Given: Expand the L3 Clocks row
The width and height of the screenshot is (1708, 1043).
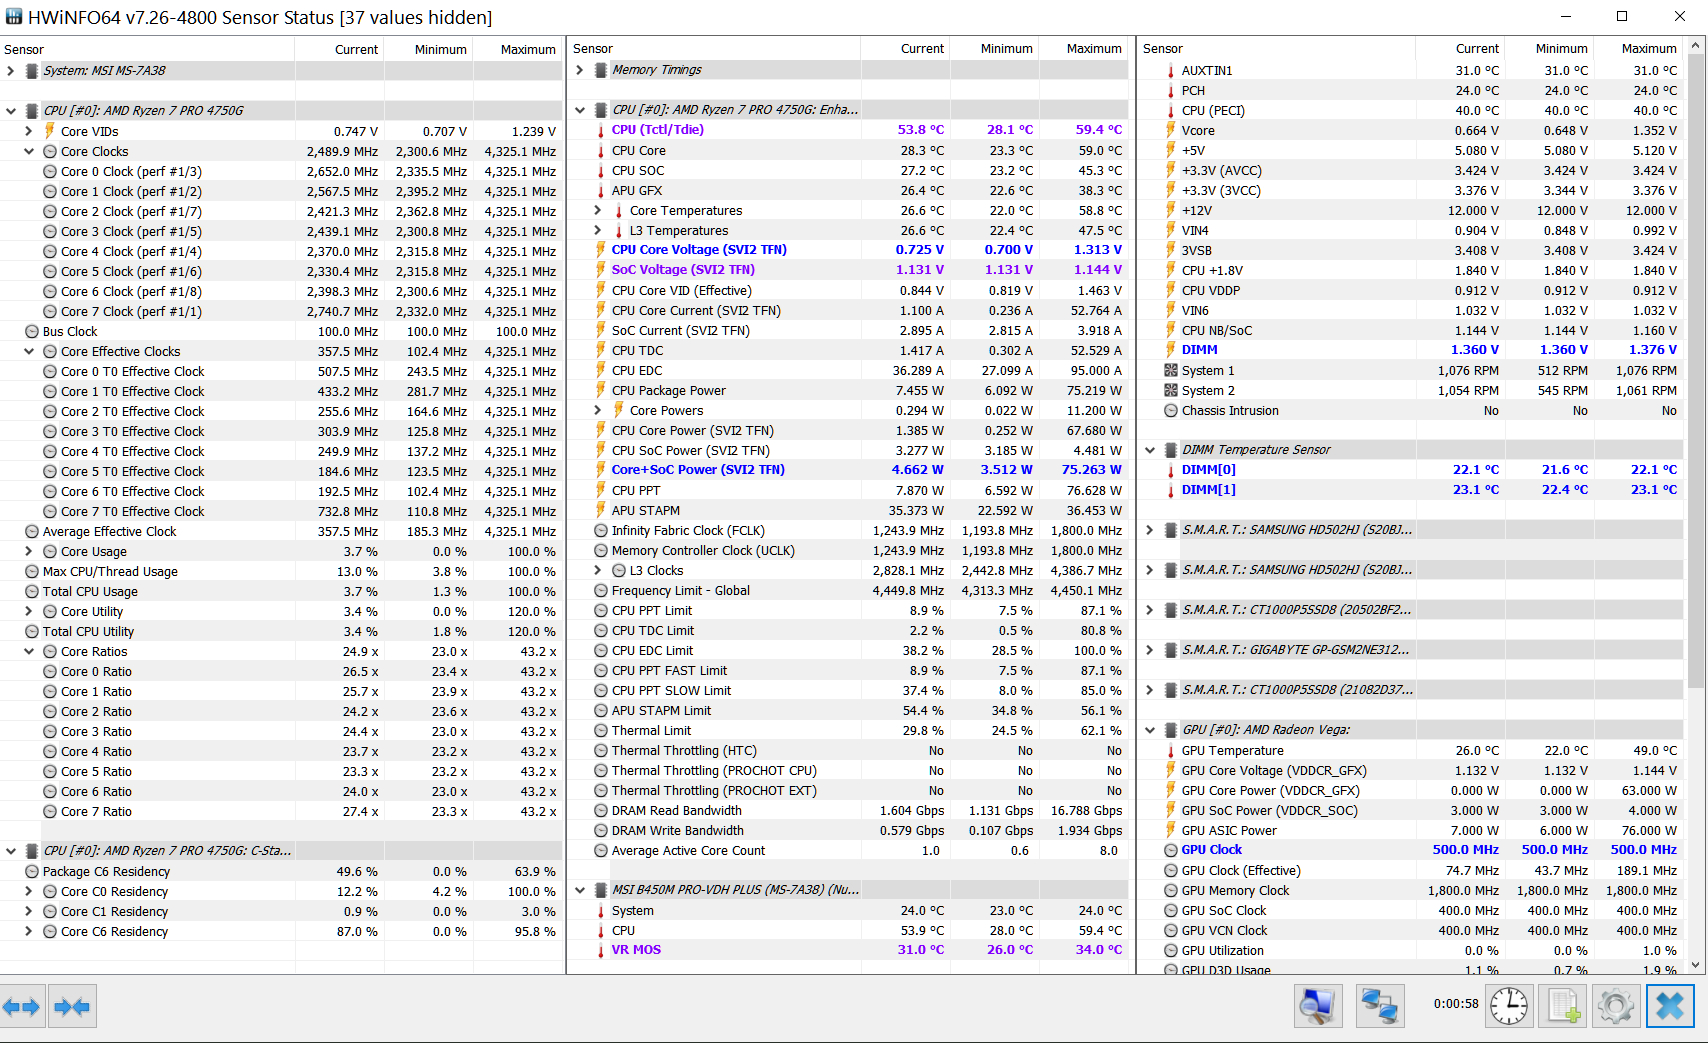Looking at the screenshot, I should click(x=598, y=570).
